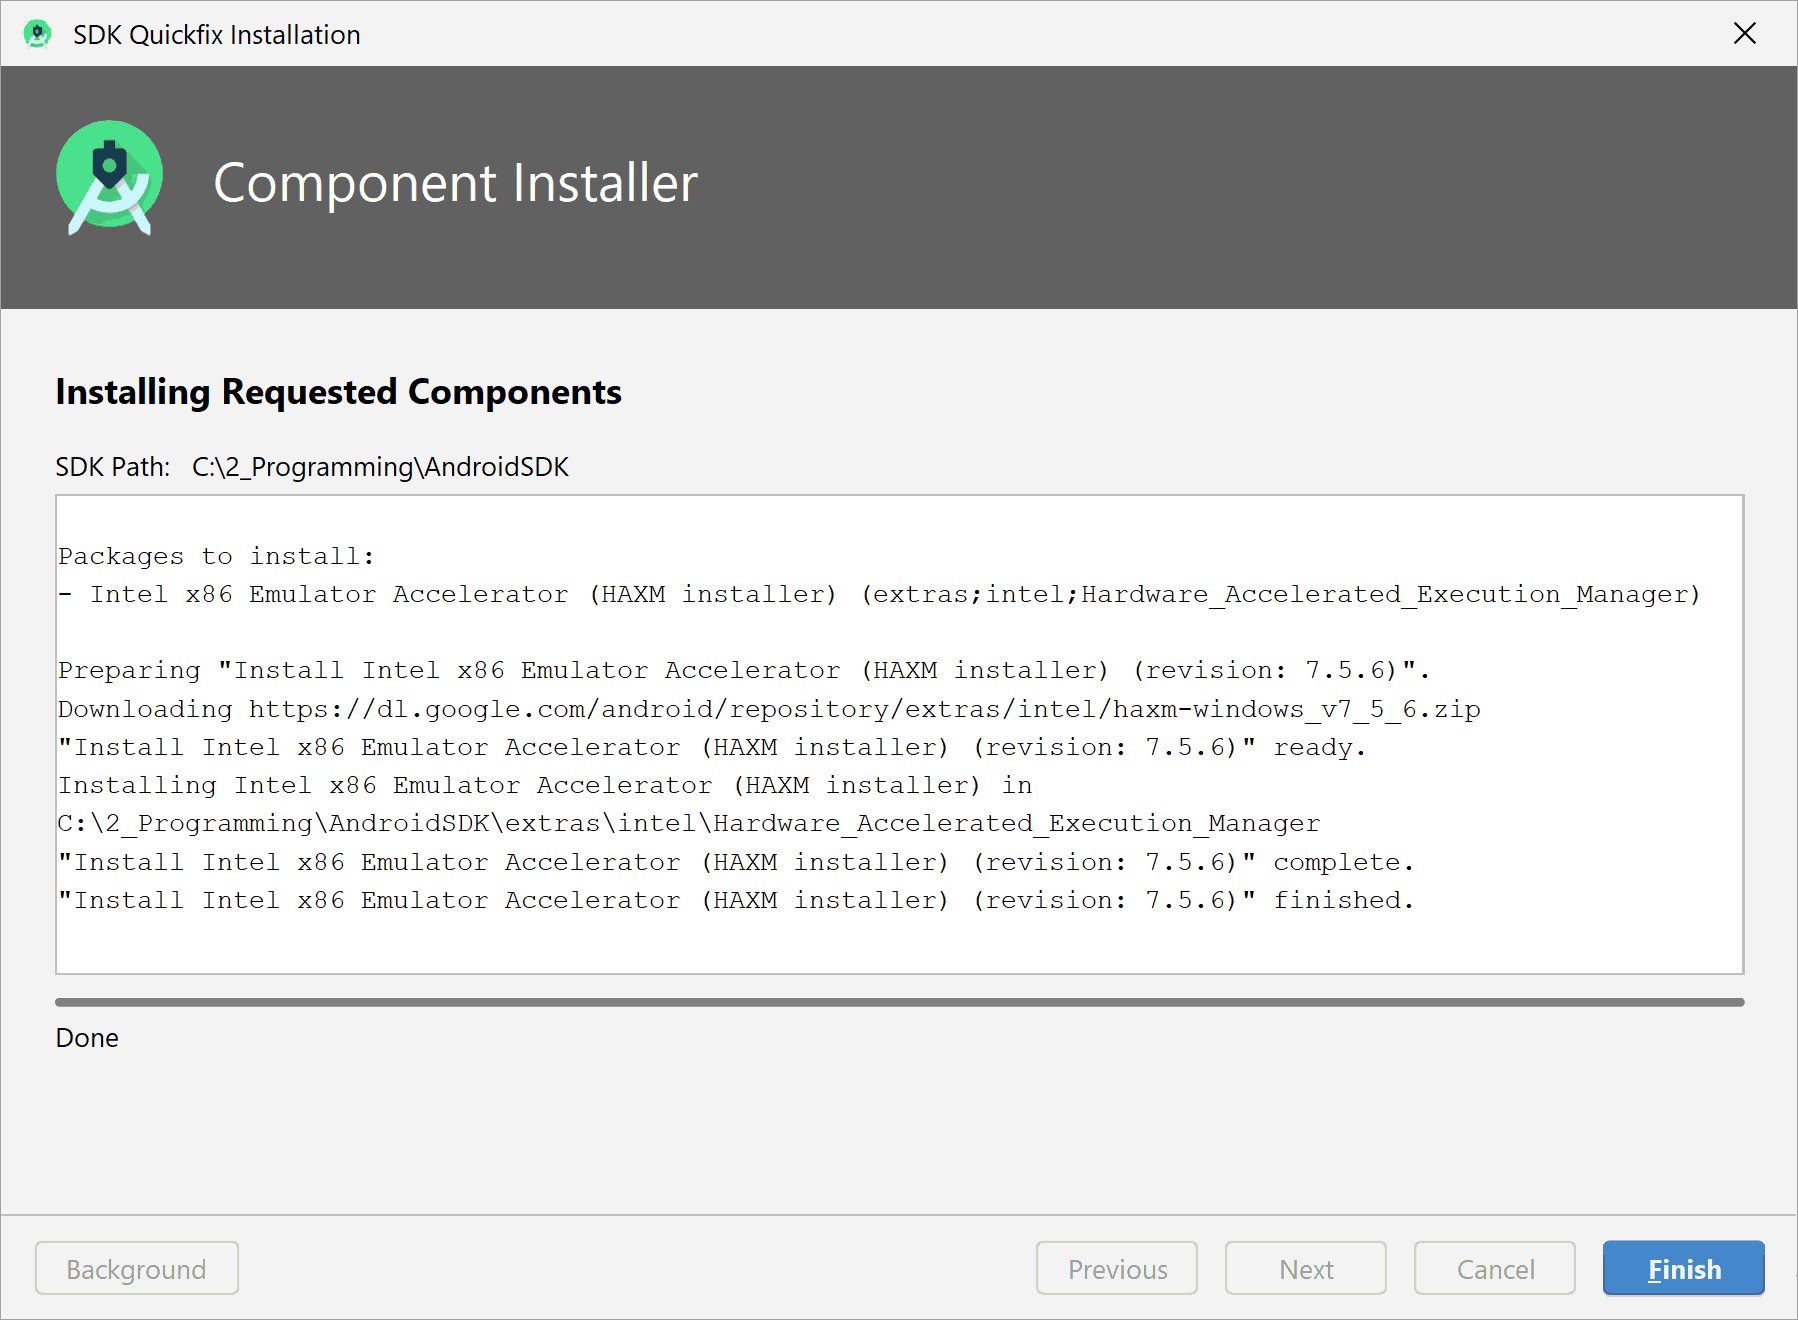Click the Next button
Screen dimensions: 1798x1320
[1305, 1268]
